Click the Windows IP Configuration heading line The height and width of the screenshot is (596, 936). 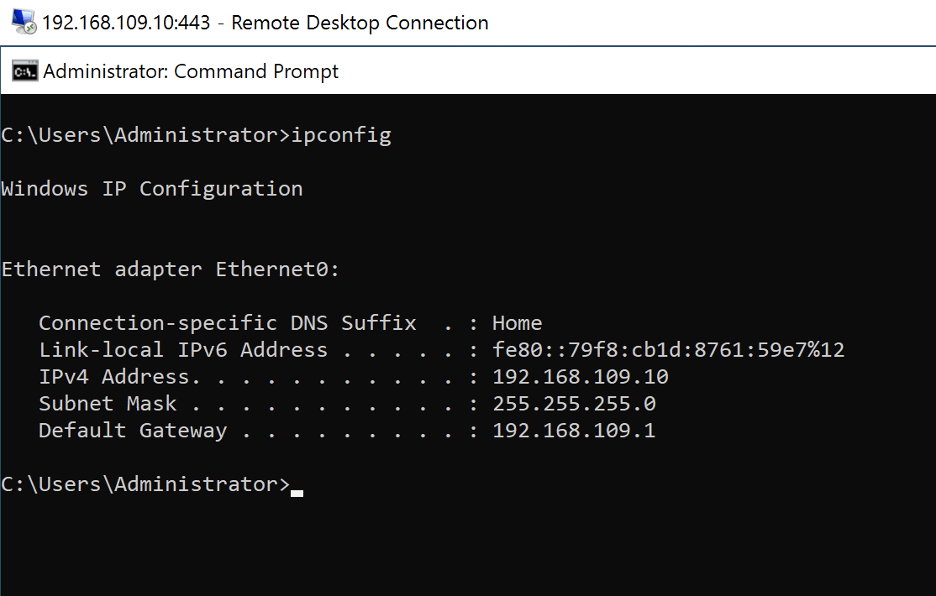pos(152,189)
